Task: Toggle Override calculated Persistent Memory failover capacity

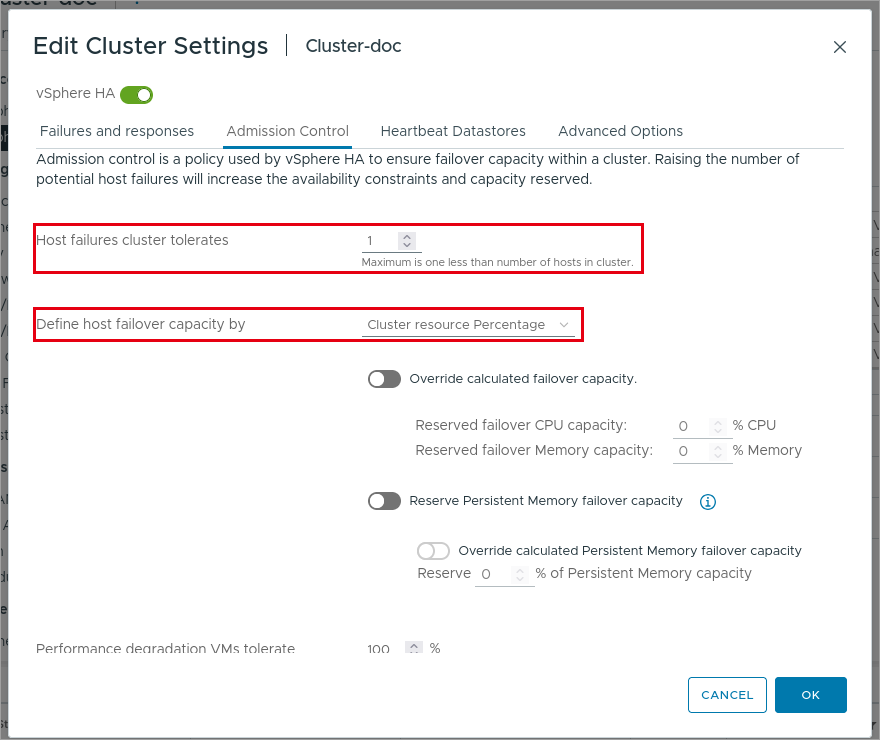Action: pyautogui.click(x=433, y=551)
